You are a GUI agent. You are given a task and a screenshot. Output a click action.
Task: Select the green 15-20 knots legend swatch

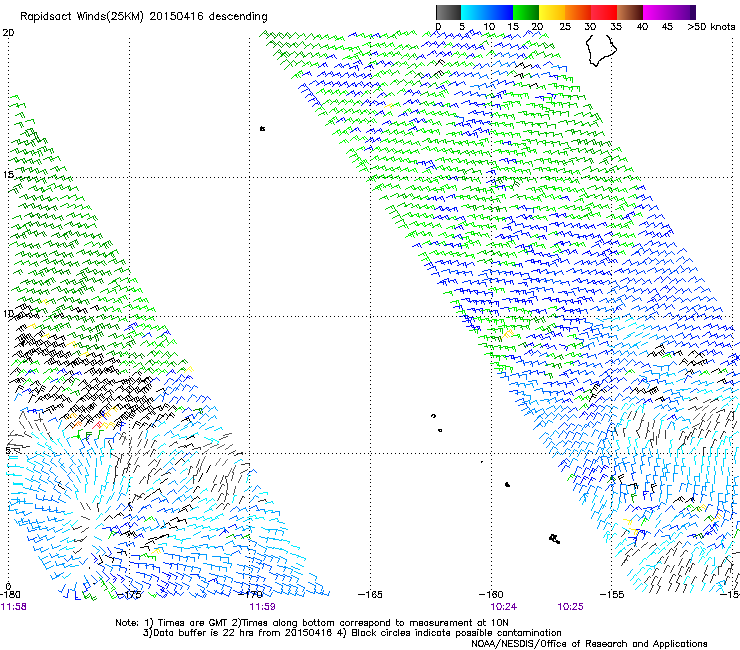click(526, 12)
